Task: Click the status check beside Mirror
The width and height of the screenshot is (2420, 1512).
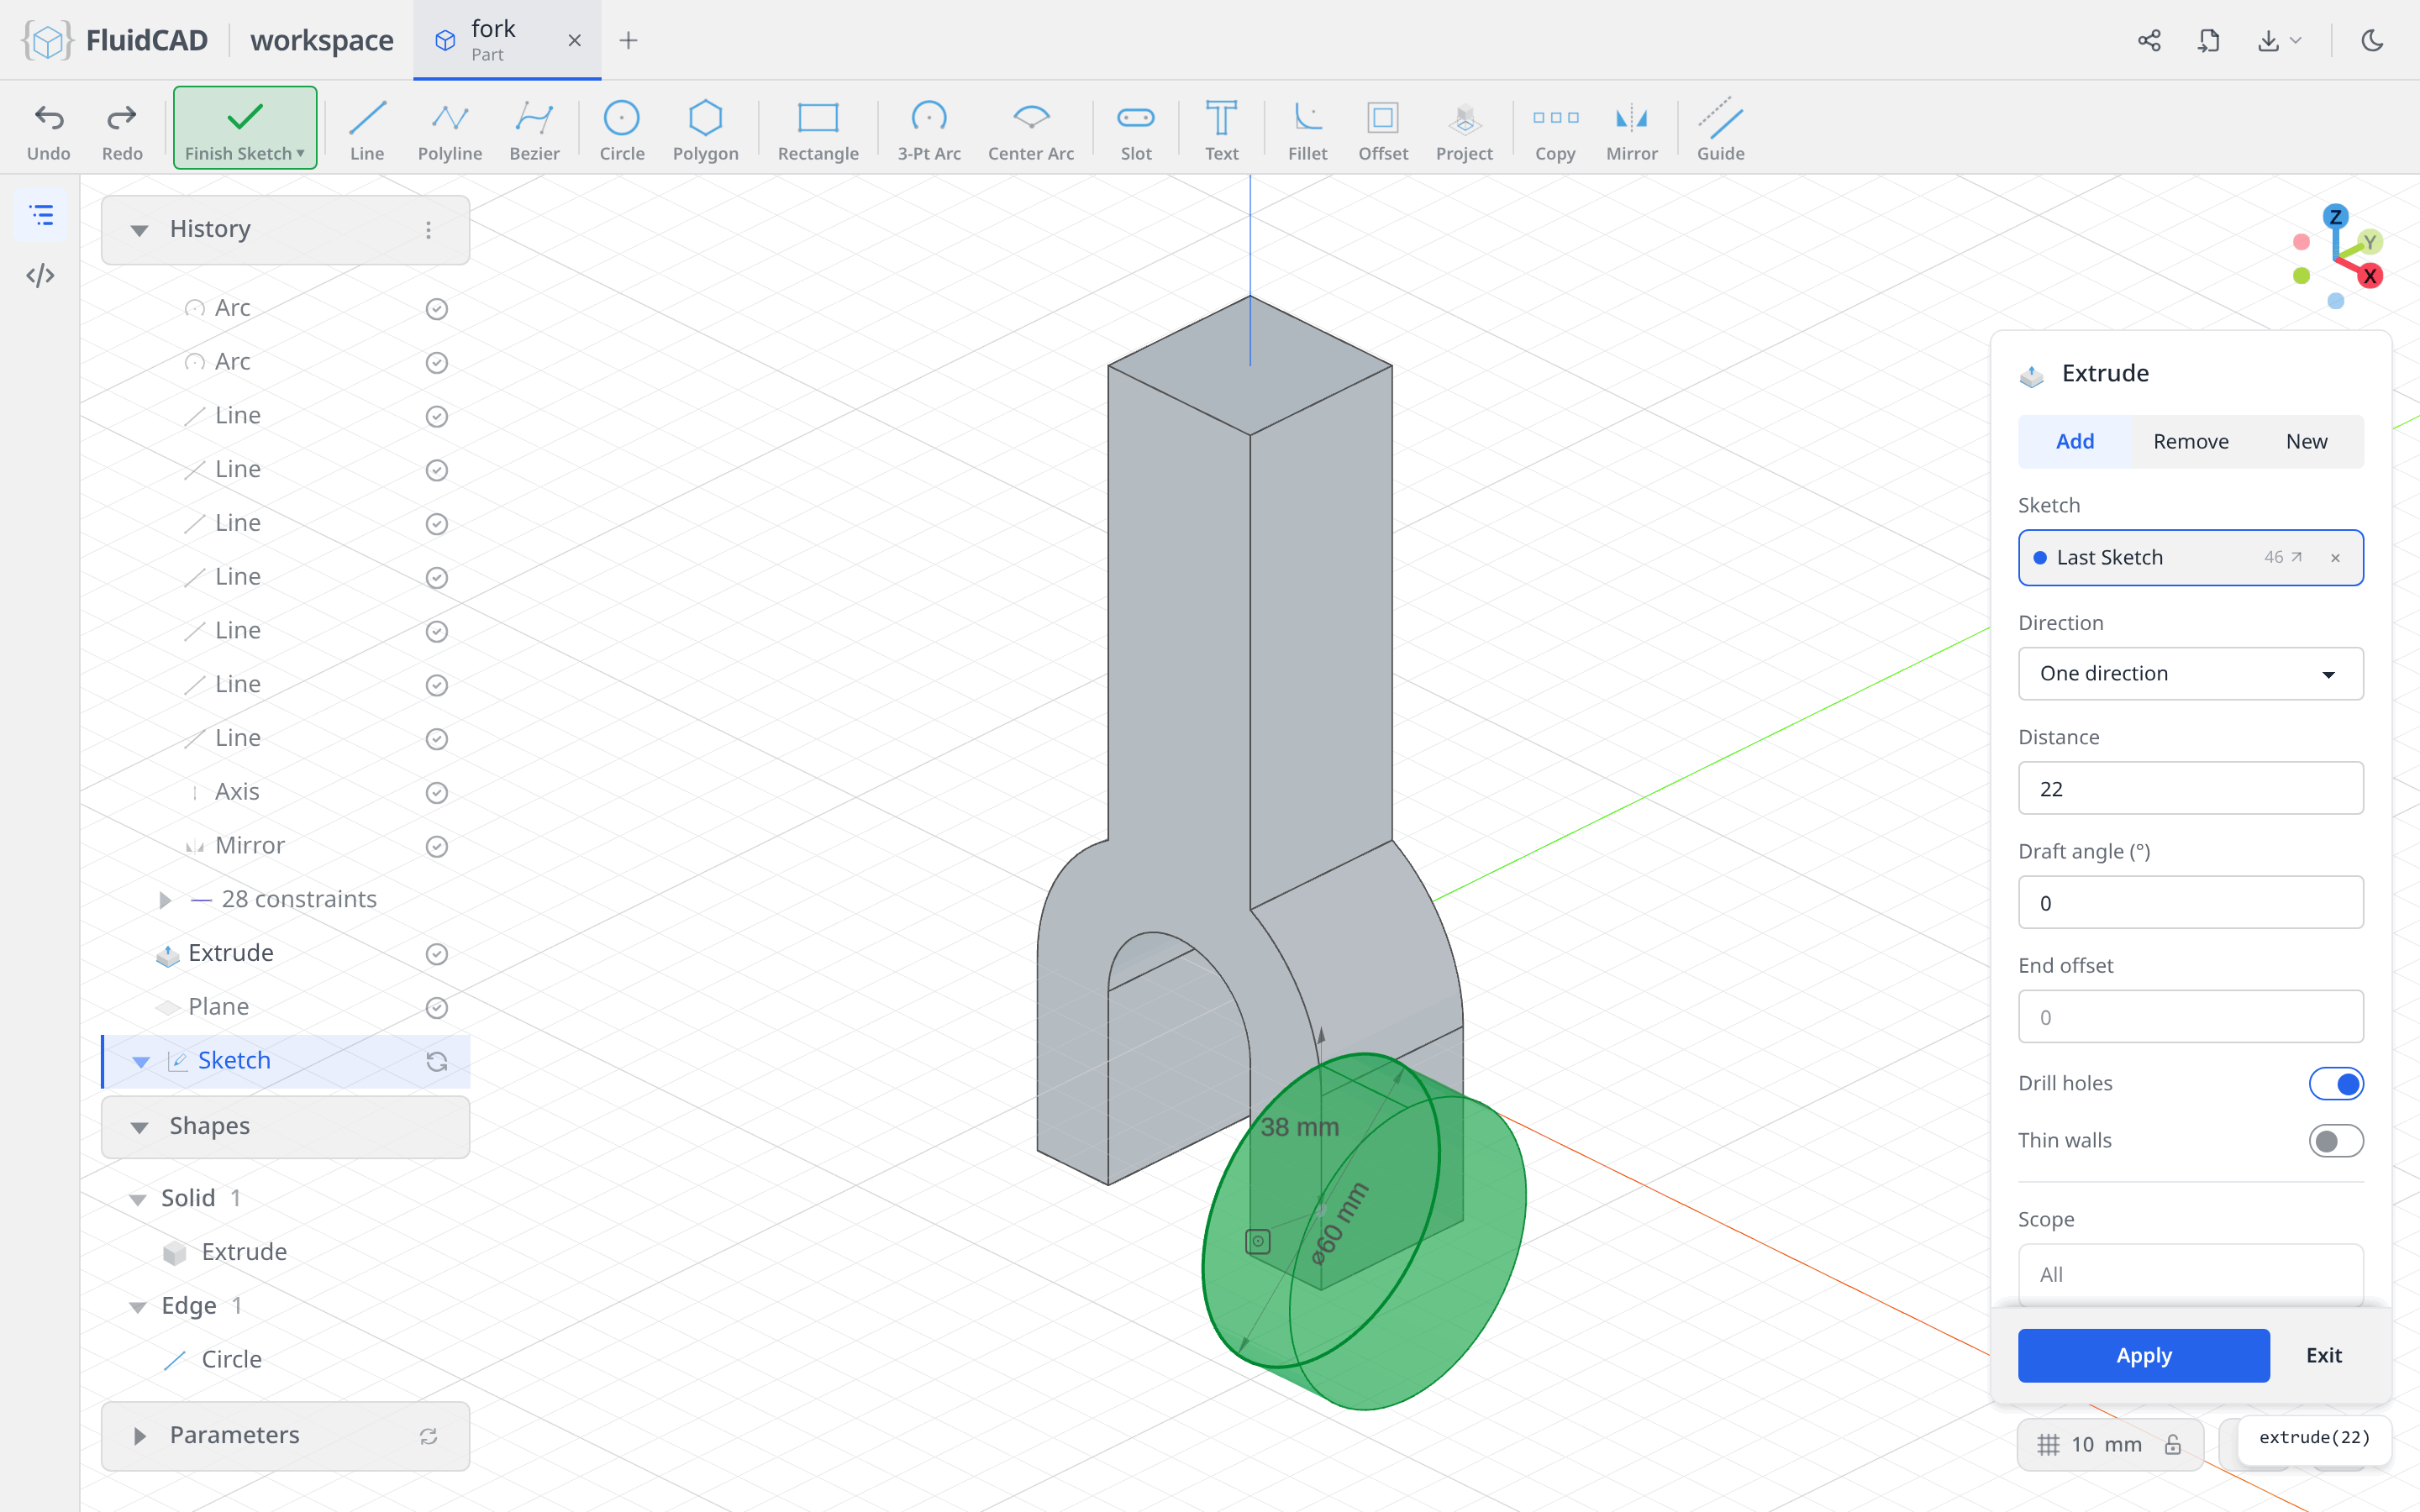Action: click(x=436, y=846)
